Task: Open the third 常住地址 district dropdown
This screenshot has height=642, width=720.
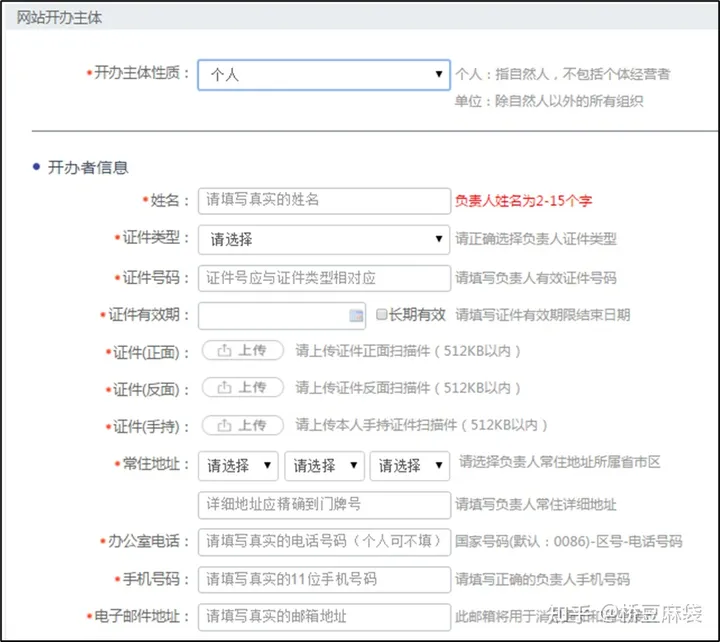Action: tap(410, 466)
